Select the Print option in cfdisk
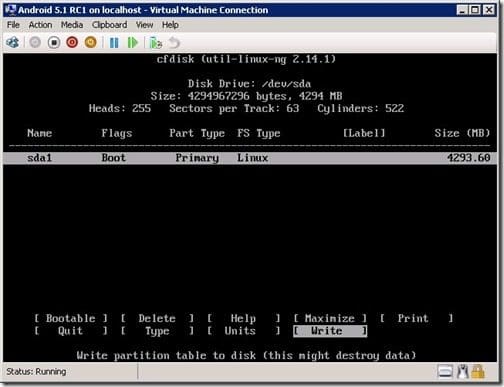 coord(416,318)
